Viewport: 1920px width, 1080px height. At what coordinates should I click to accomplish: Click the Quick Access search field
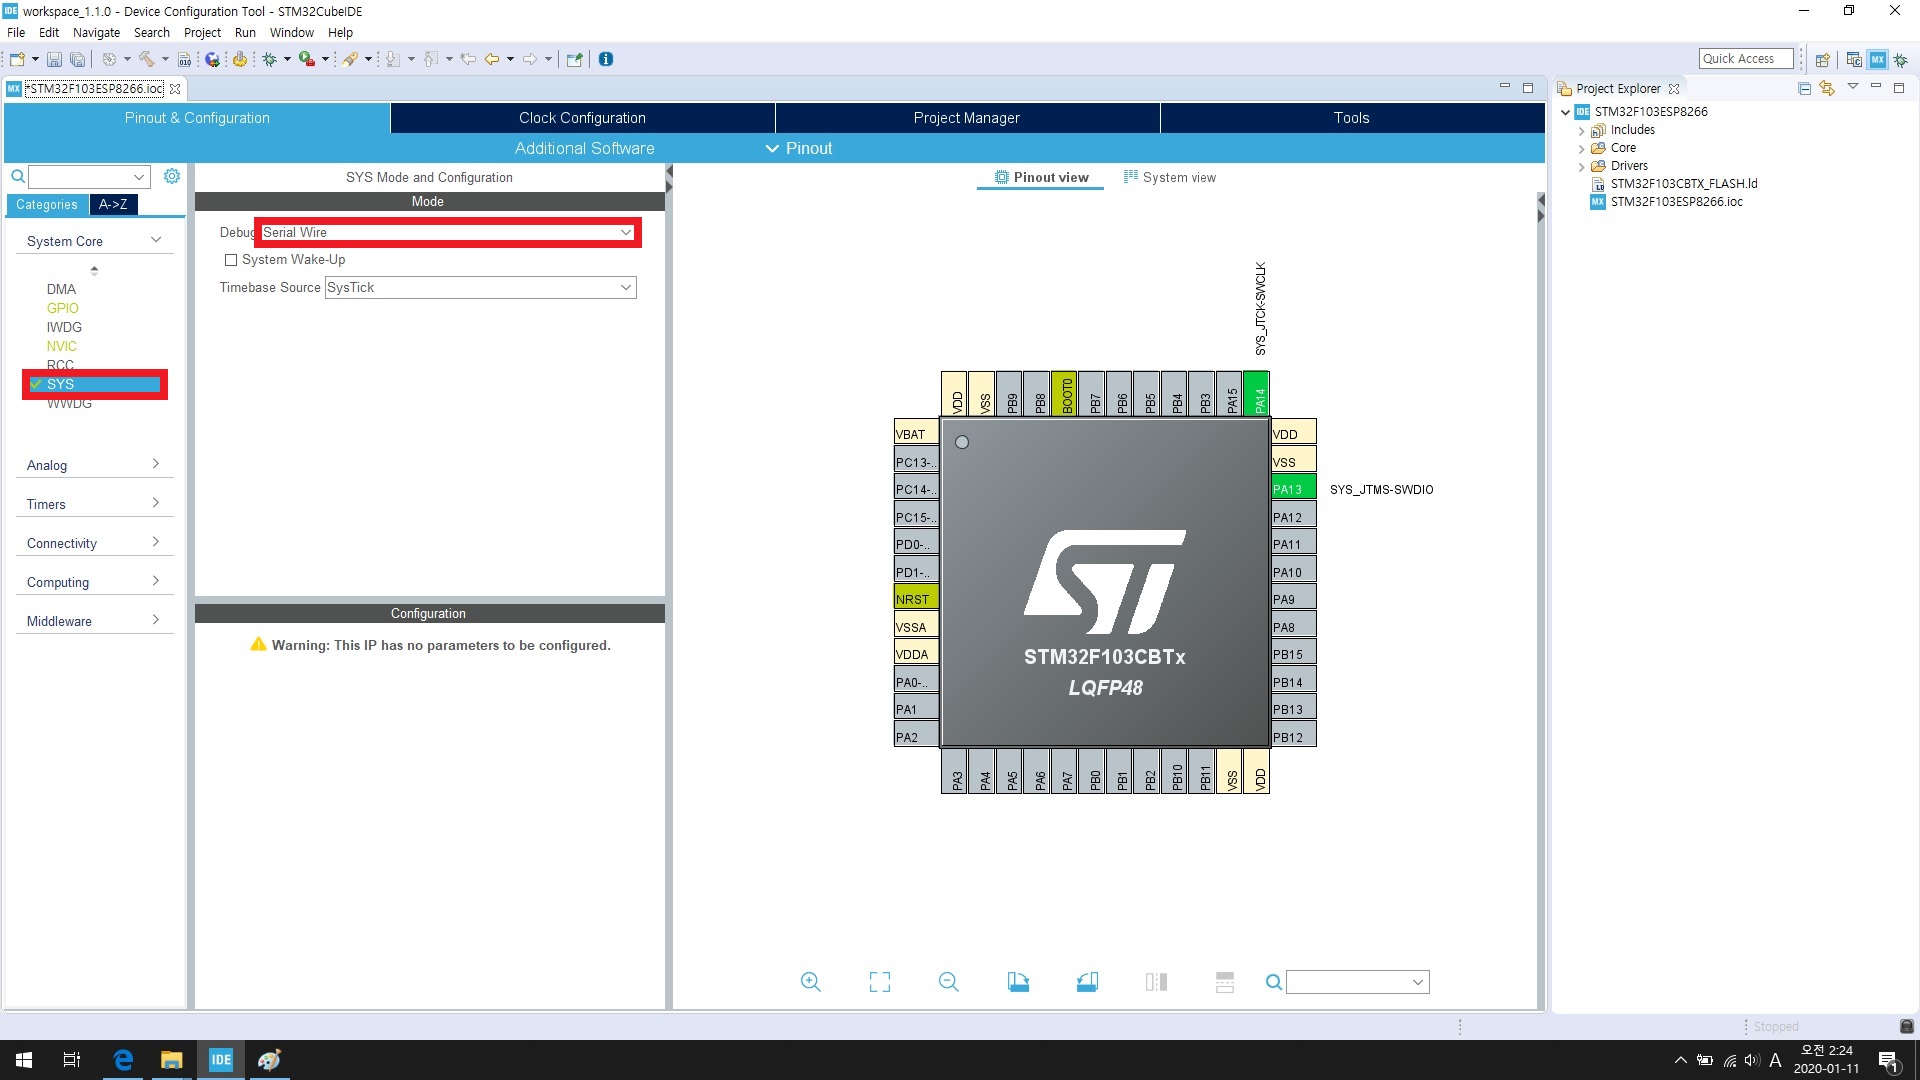pyautogui.click(x=1744, y=59)
